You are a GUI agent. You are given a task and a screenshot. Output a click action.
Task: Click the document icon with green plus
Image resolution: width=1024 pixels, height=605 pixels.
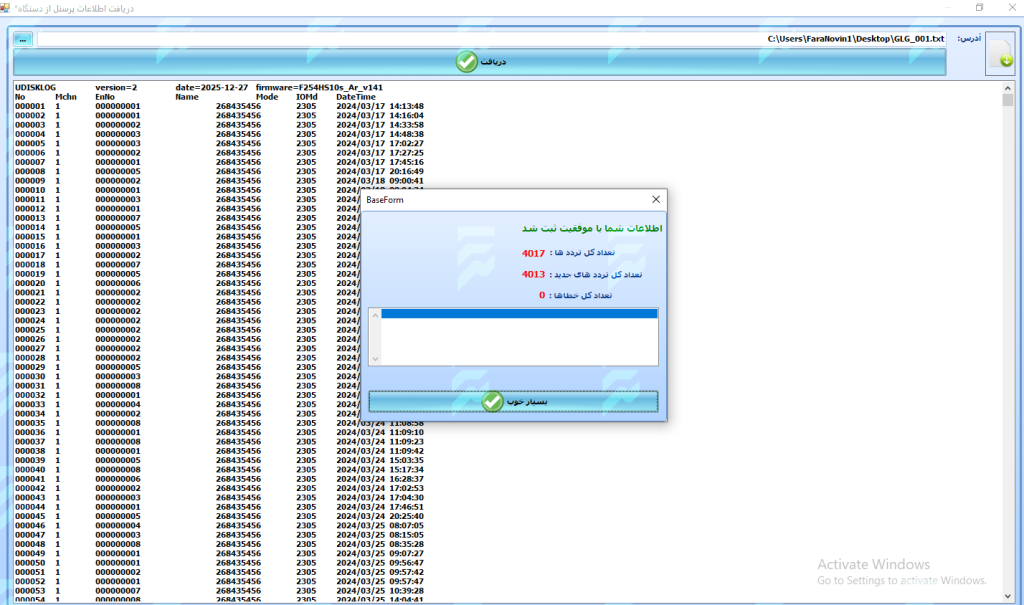1000,53
